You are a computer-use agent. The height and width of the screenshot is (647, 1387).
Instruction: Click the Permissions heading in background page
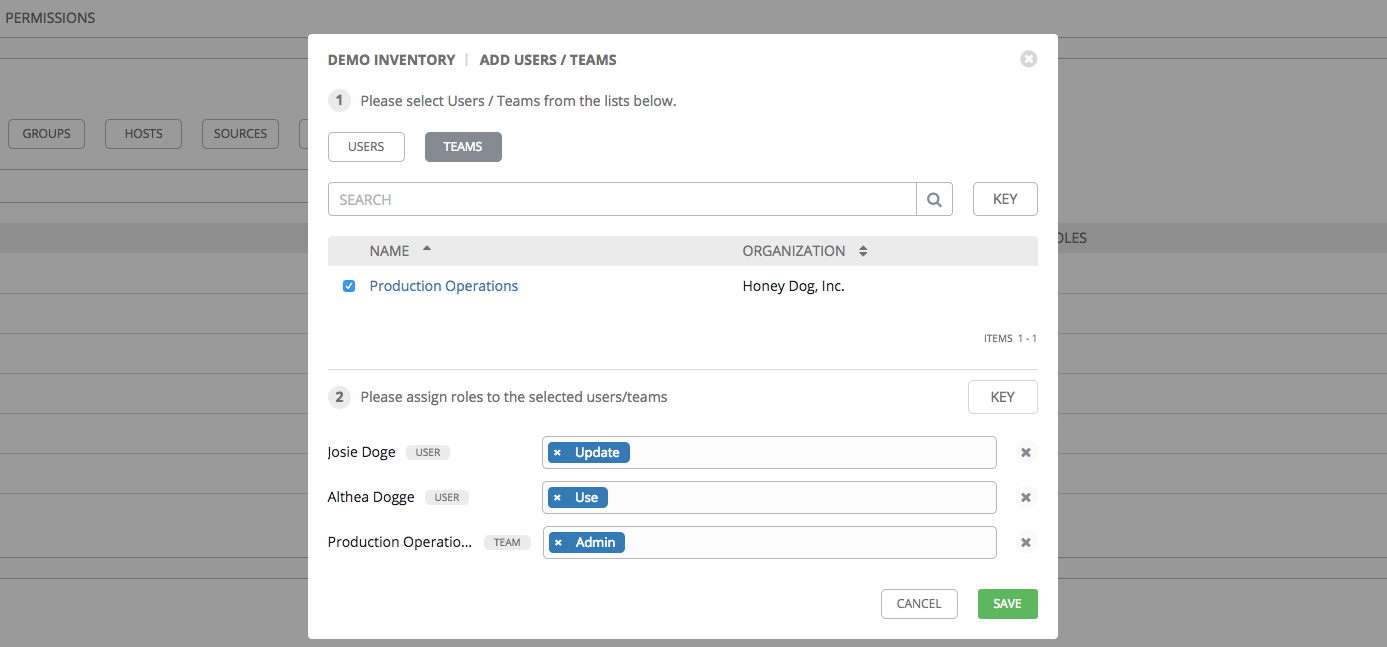(50, 18)
